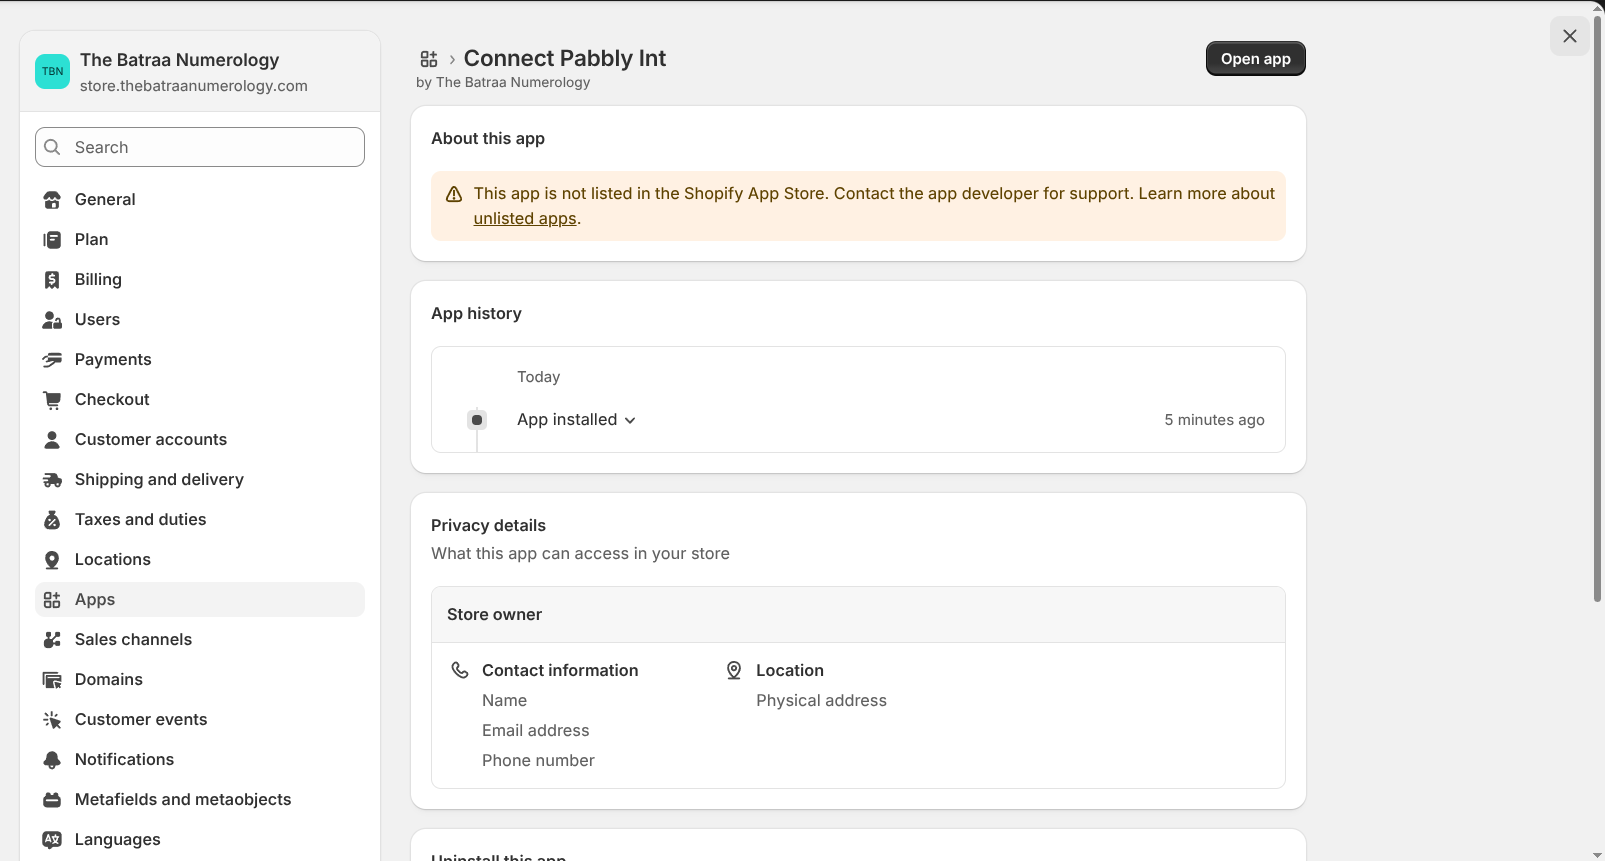1605x861 pixels.
Task: Open Metafields and metaobjects settings
Action: [x=182, y=800]
